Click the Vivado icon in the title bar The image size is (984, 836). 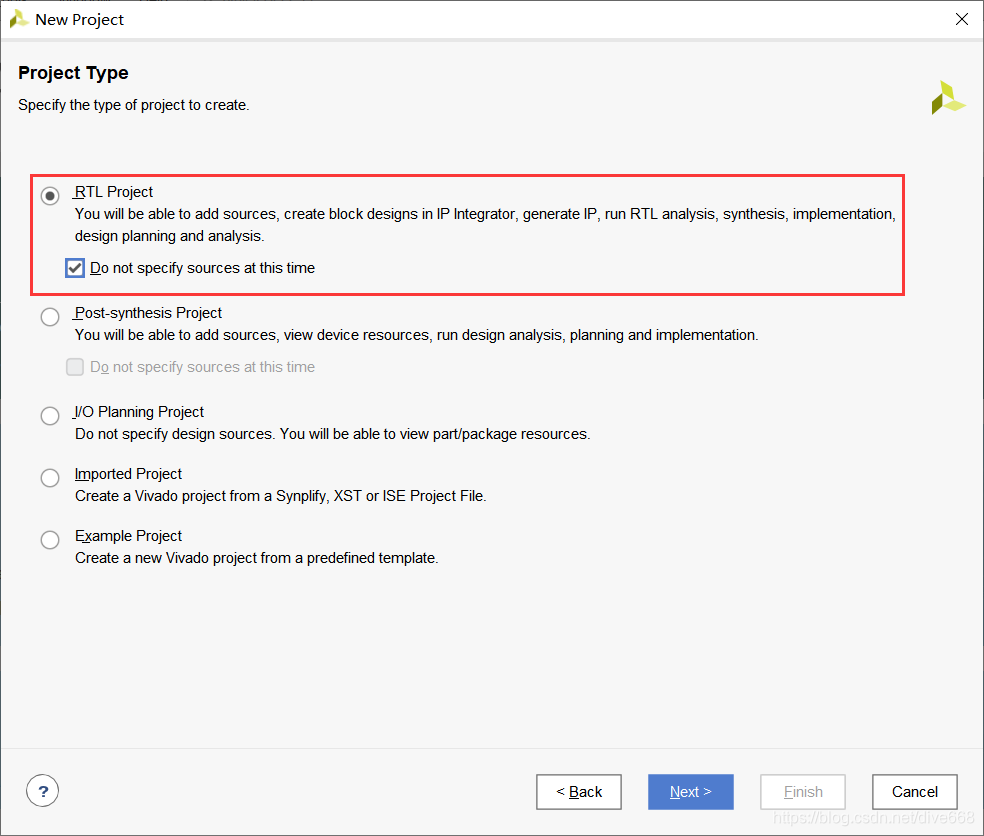coord(19,19)
